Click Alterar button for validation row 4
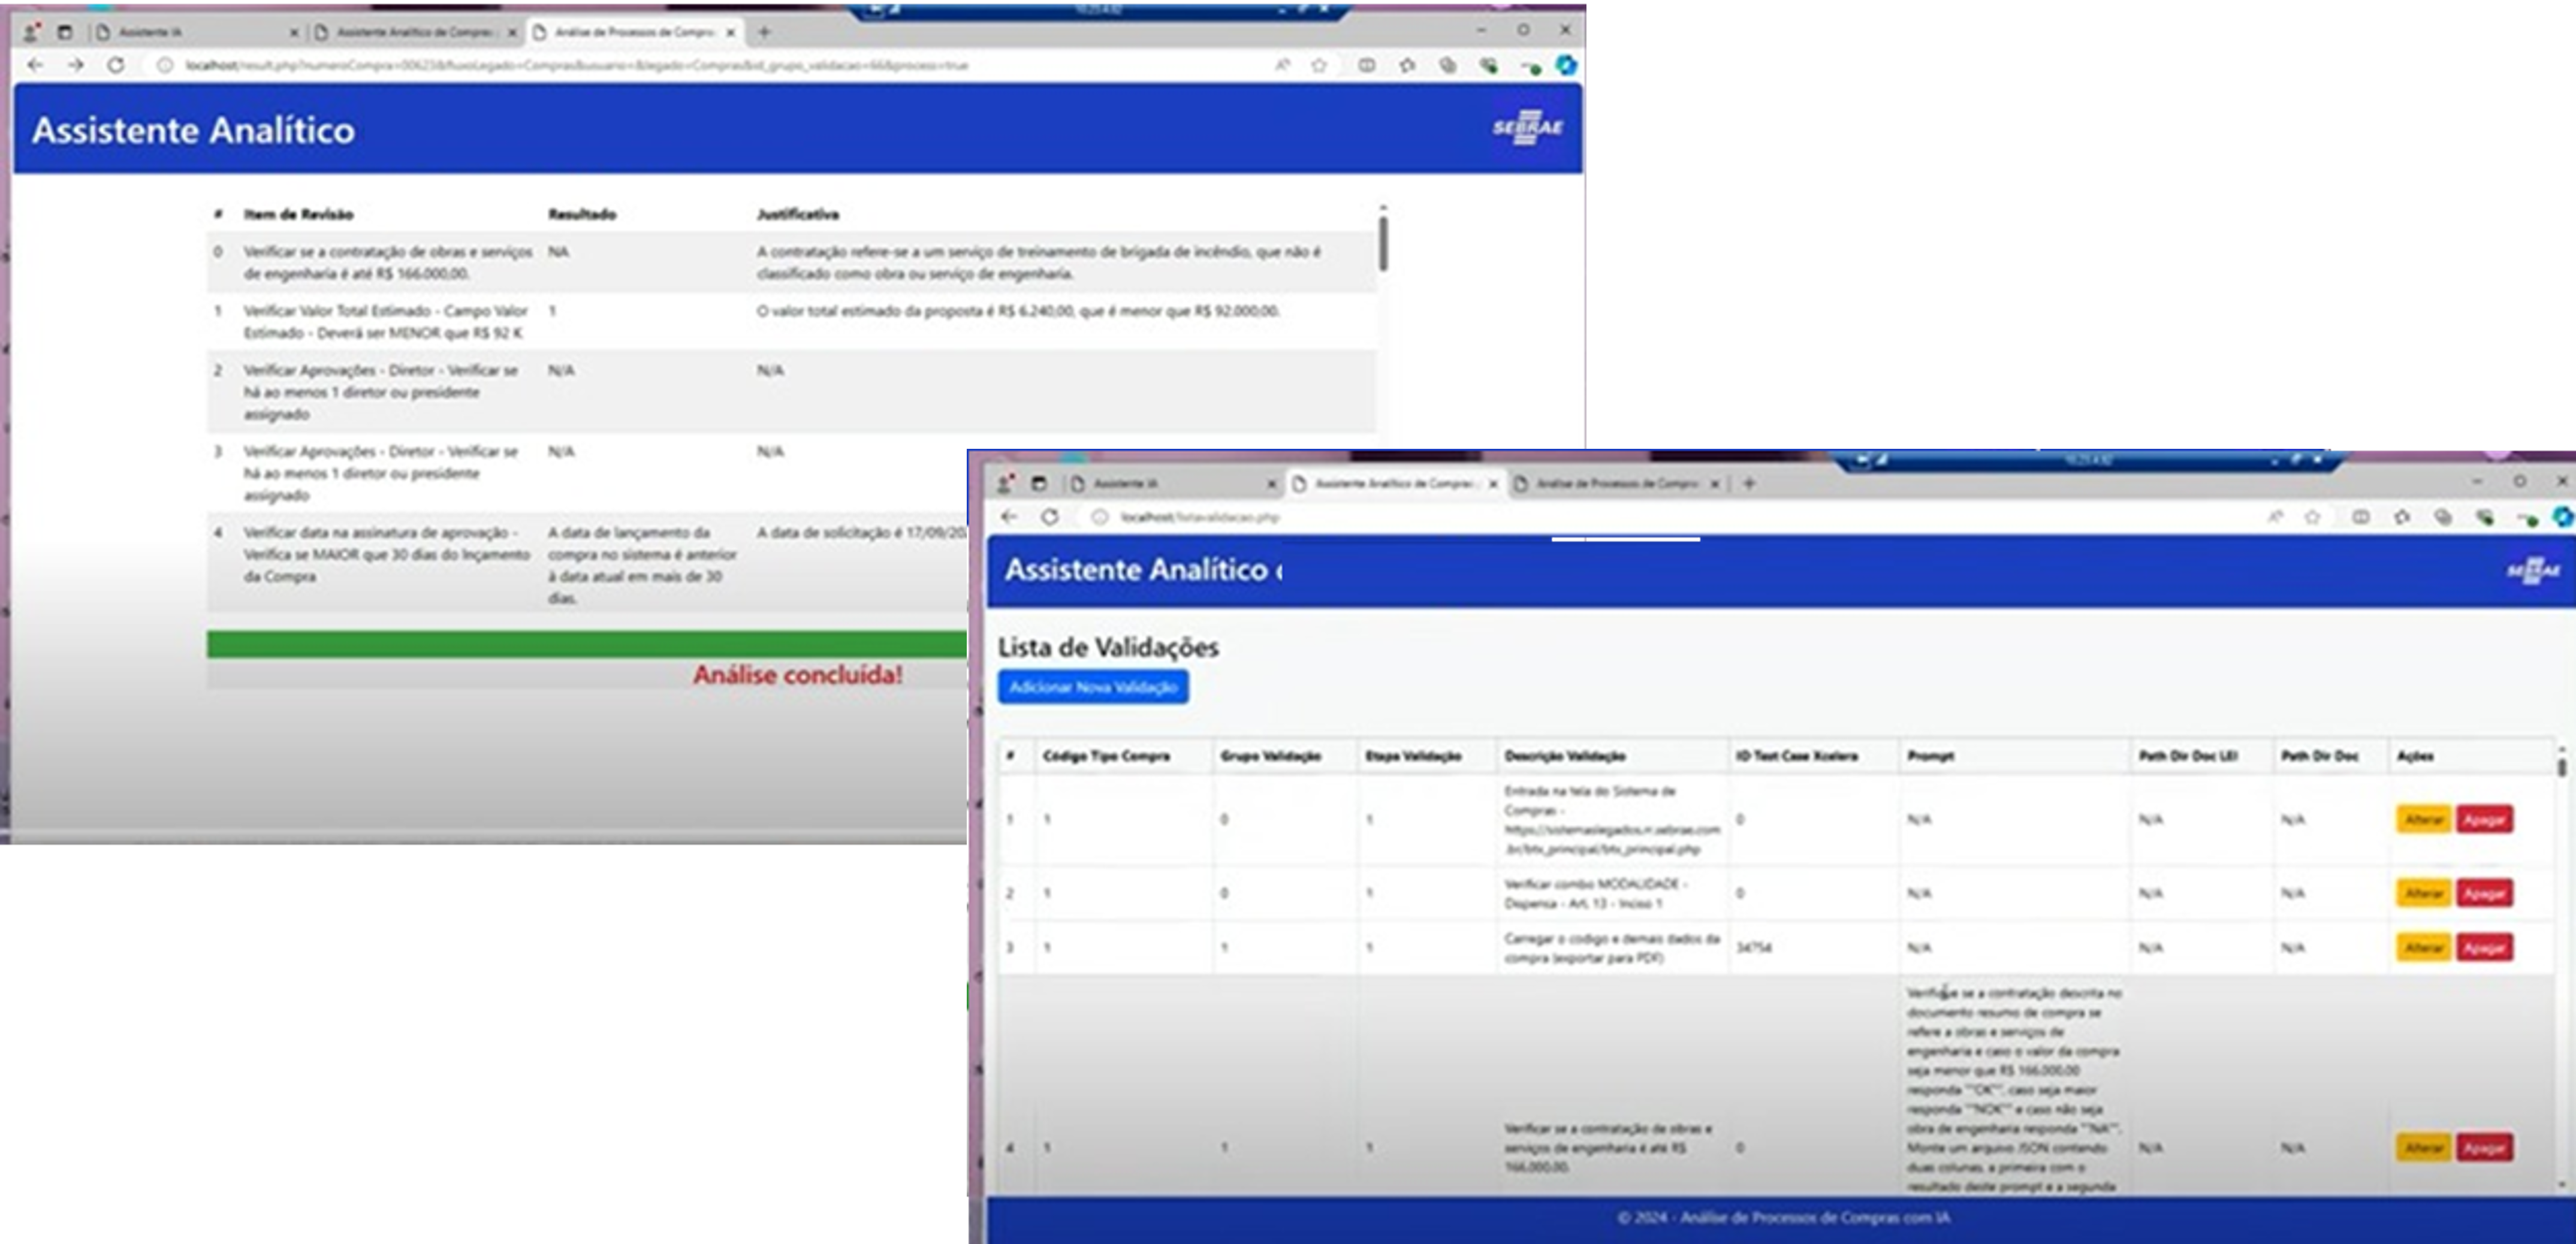Screen dimensions: 2576x1244 (2423, 1148)
